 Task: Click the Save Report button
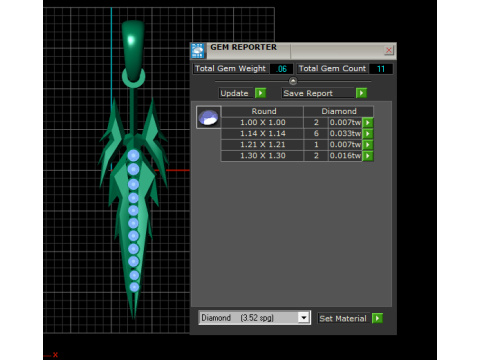tap(318, 93)
